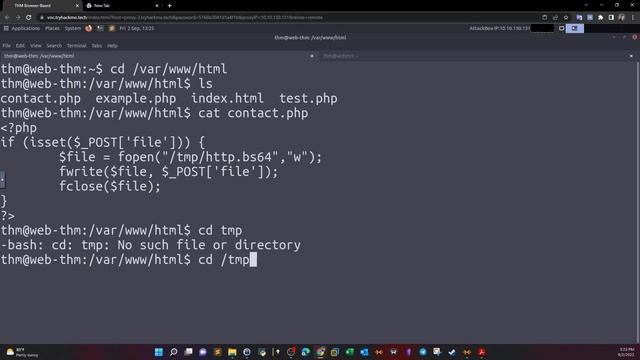Viewport: 640px width, 360px height.
Task: Click the share page icon in address bar
Action: [x=555, y=18]
